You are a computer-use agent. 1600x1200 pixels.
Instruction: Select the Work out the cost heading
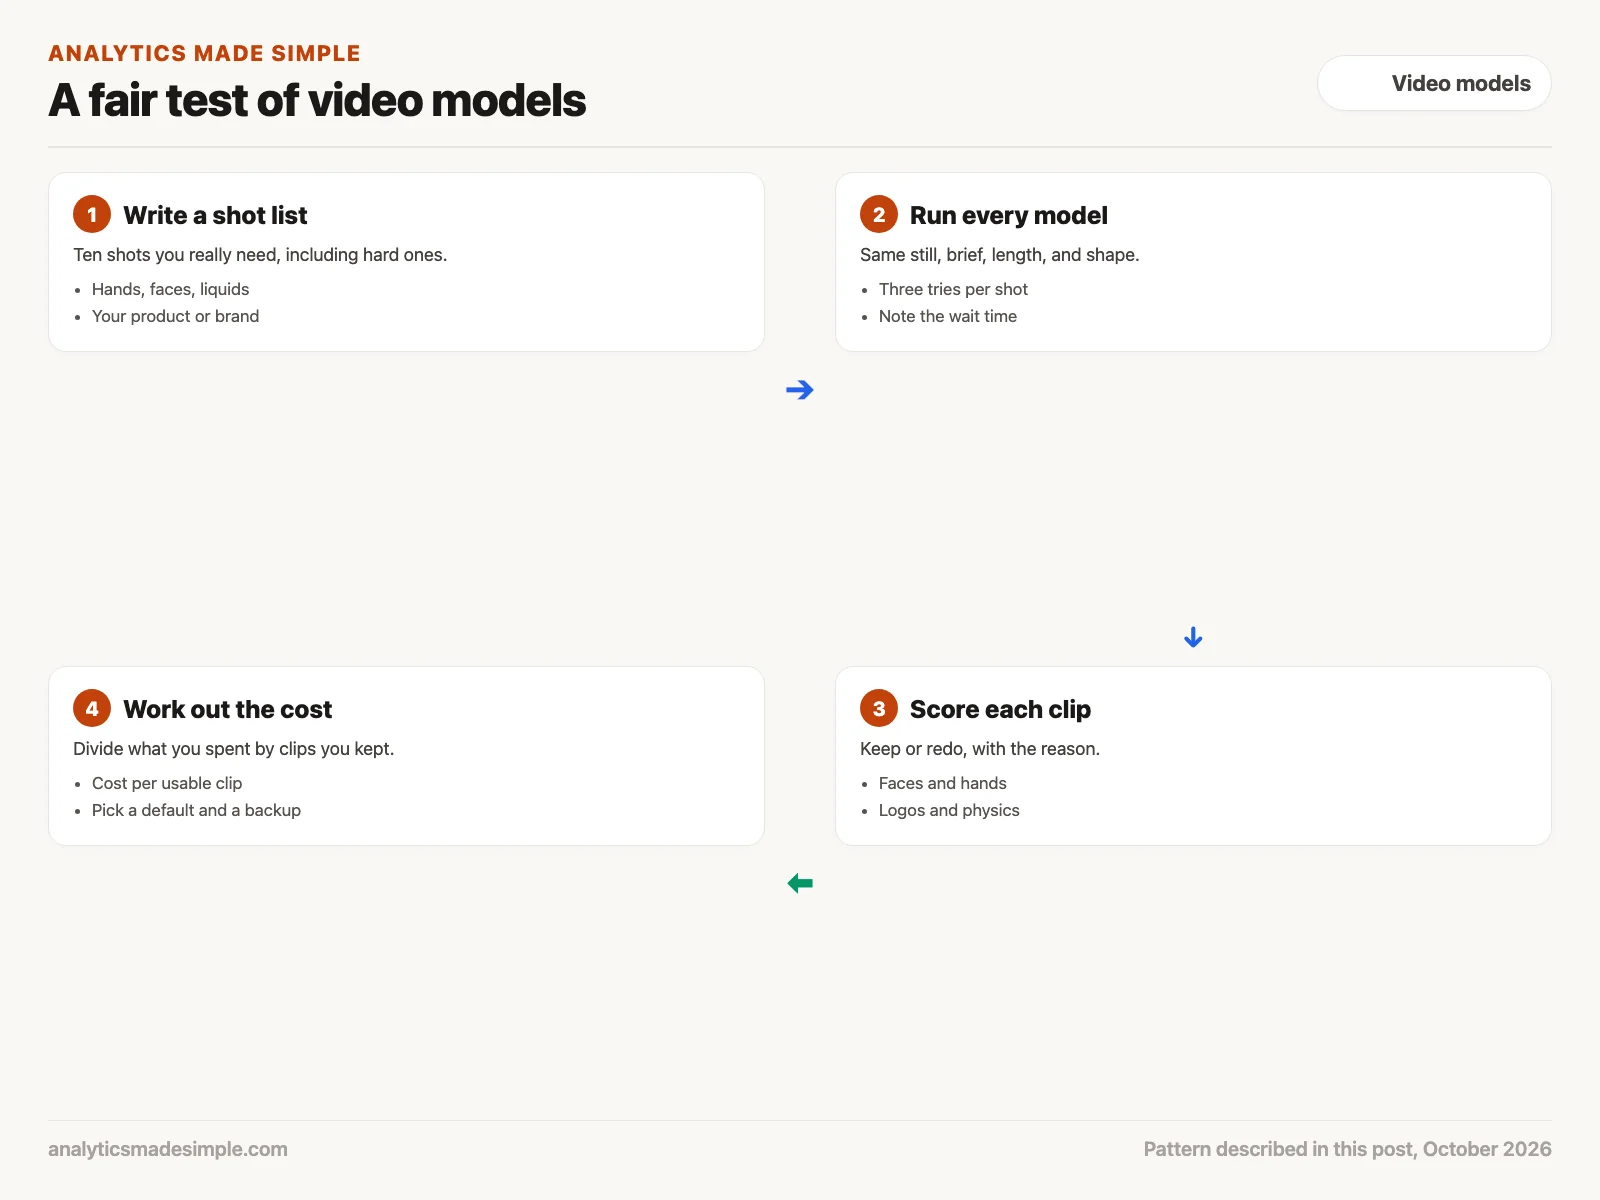(x=227, y=709)
